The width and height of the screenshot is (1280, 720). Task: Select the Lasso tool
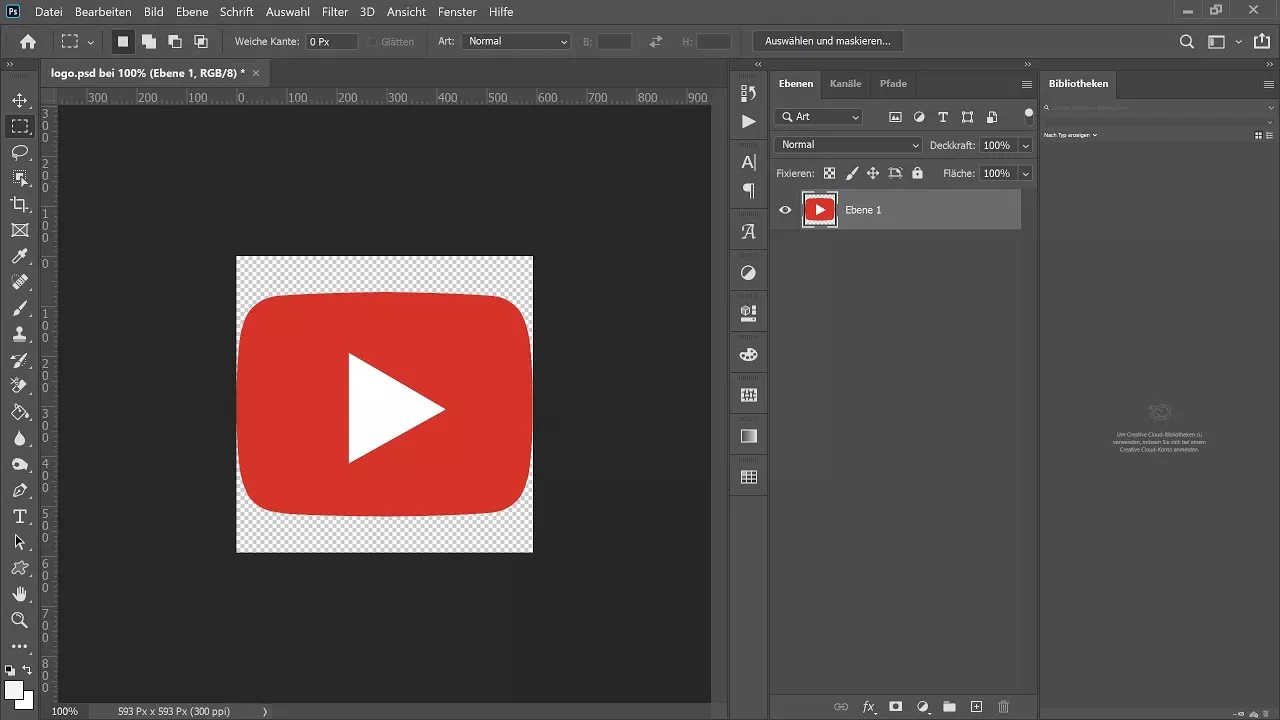(x=20, y=152)
